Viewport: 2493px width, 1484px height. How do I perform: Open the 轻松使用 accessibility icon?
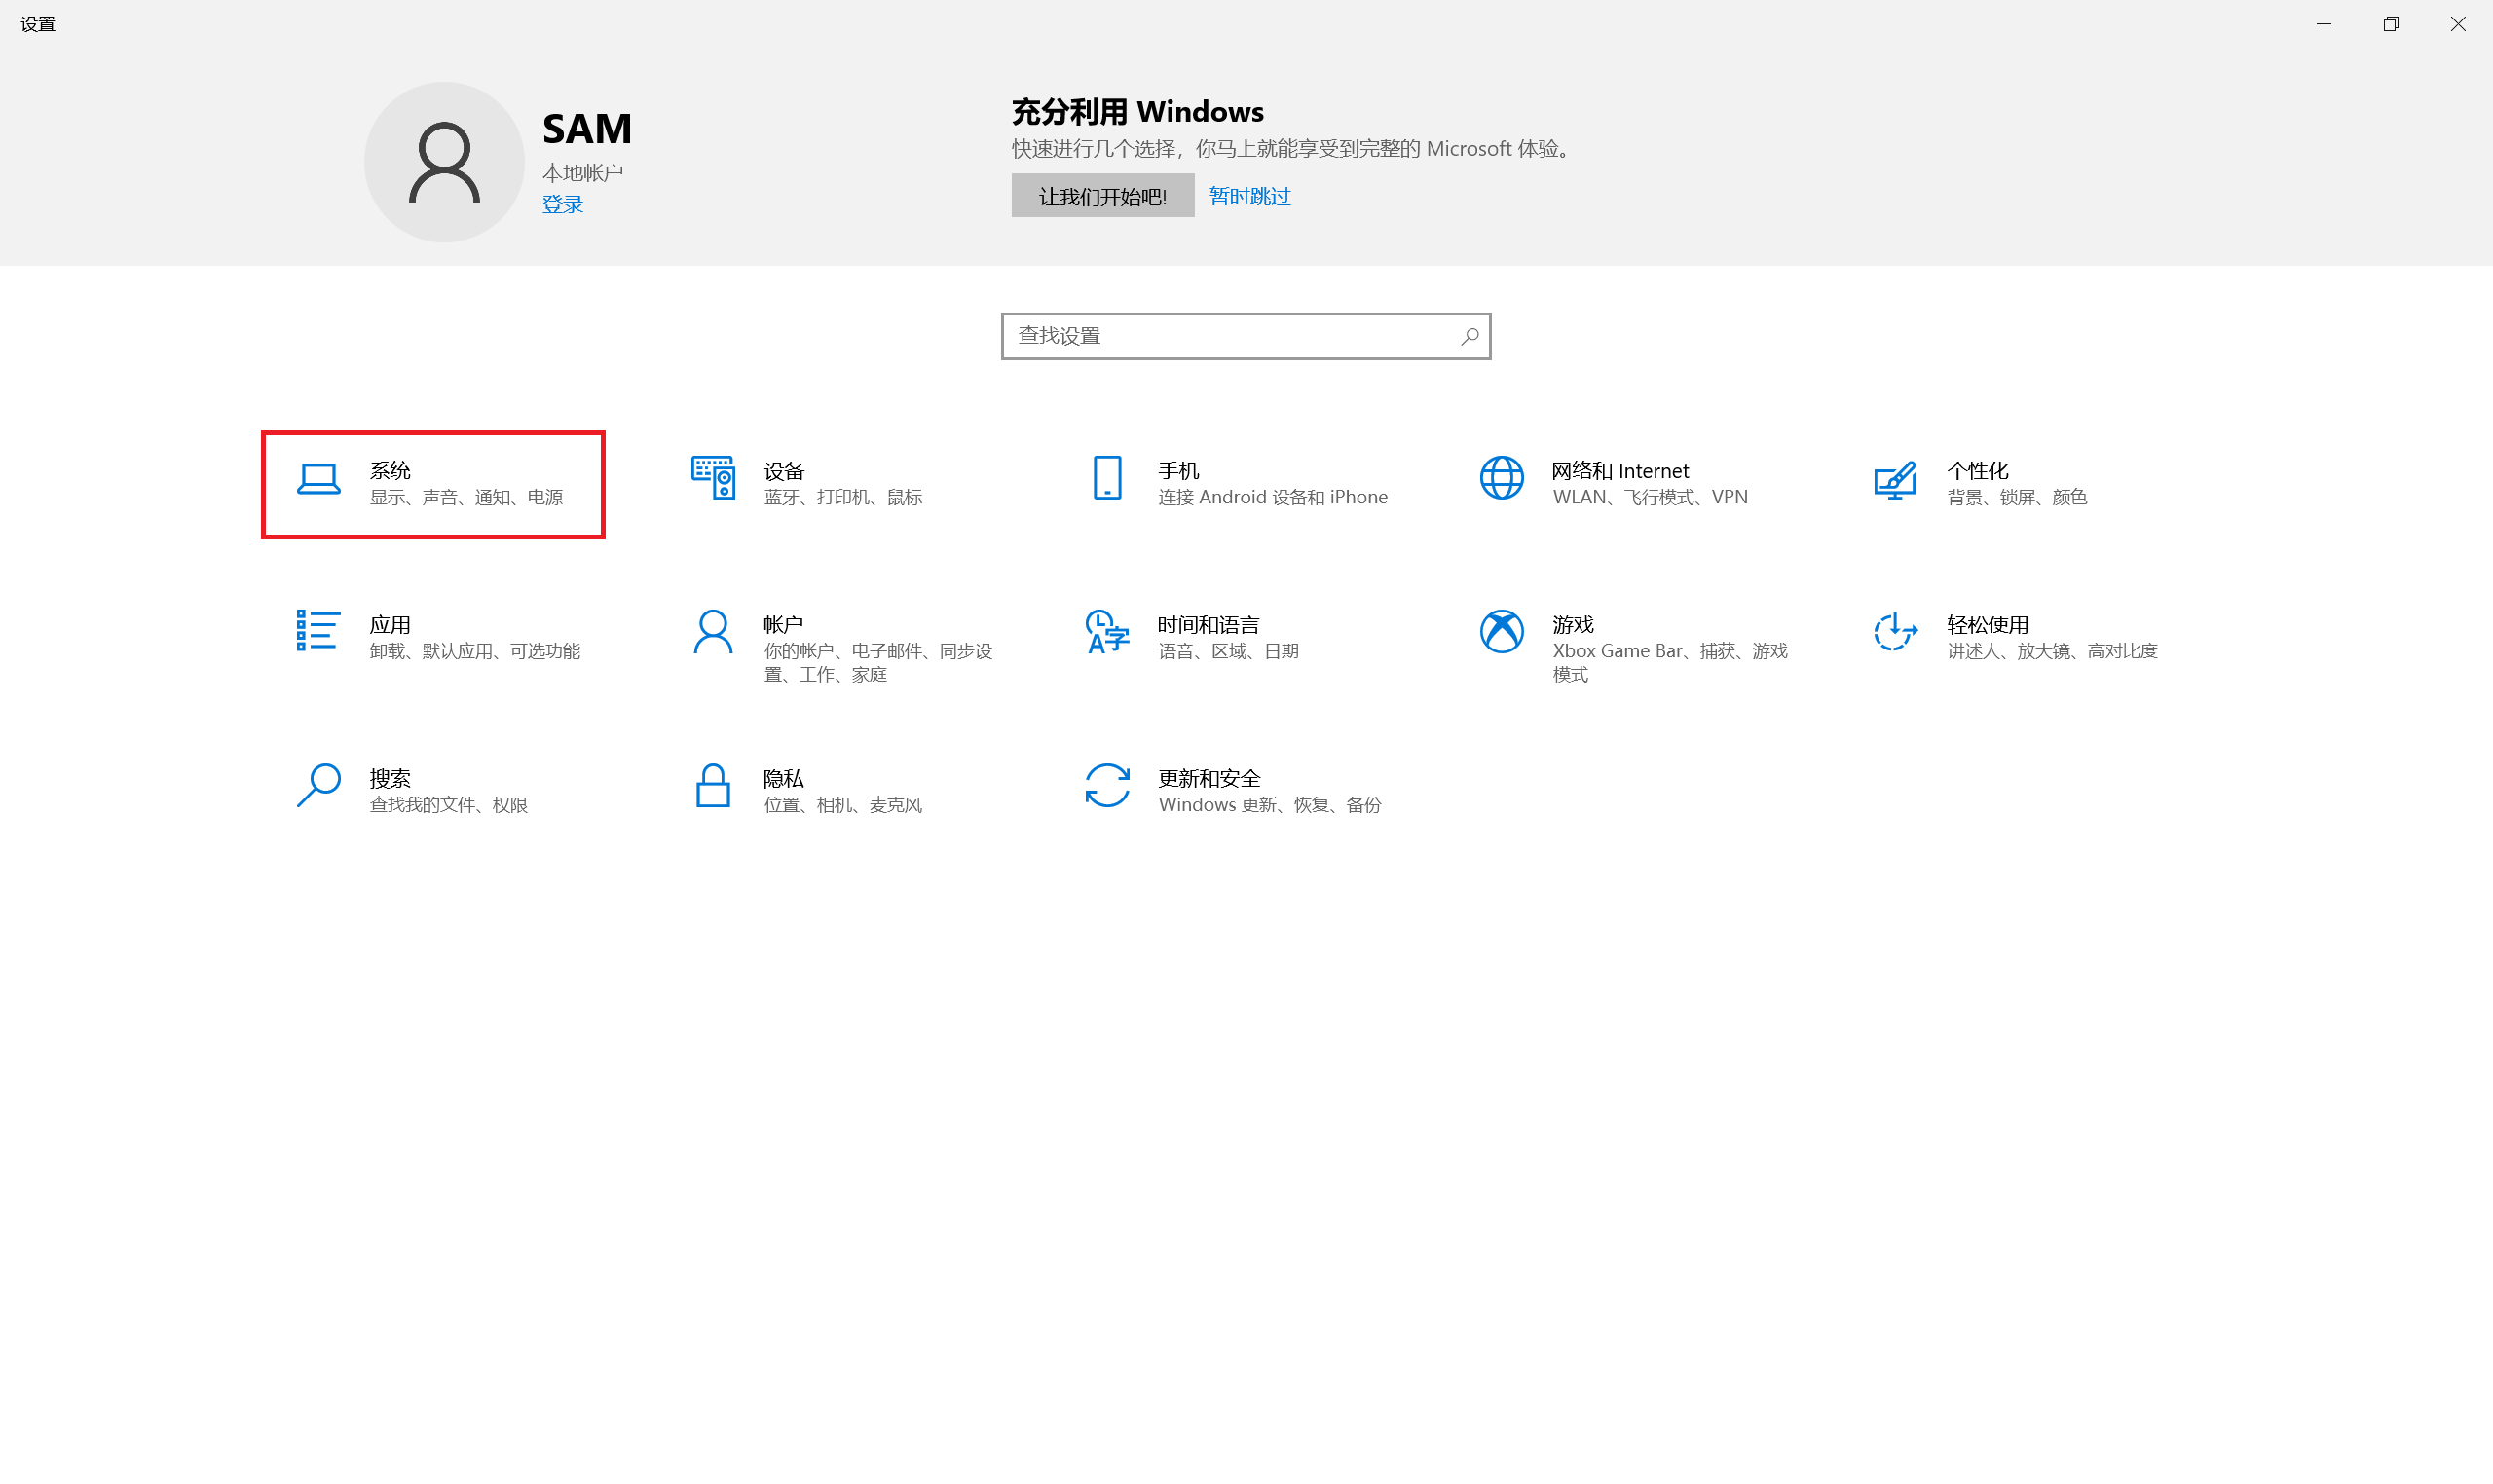[x=1895, y=632]
